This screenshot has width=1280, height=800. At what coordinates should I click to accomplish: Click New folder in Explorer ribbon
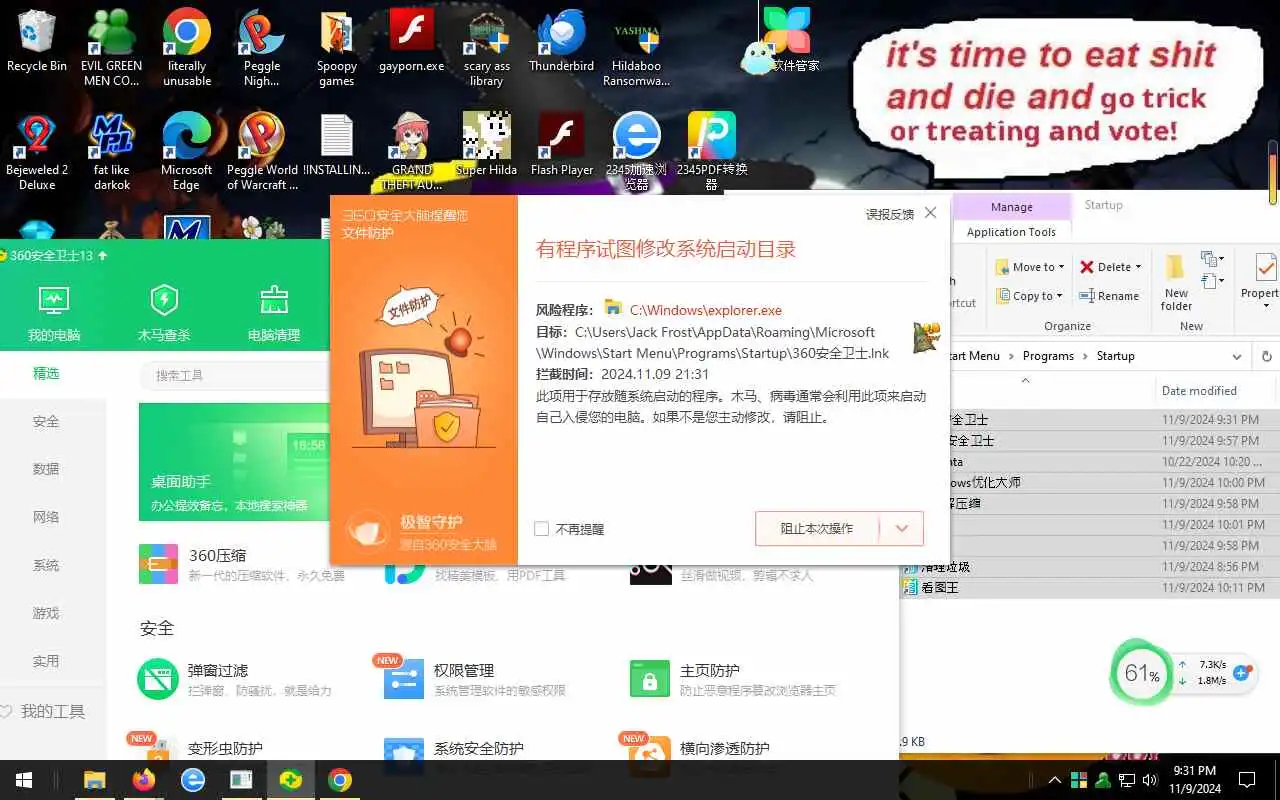point(1176,282)
